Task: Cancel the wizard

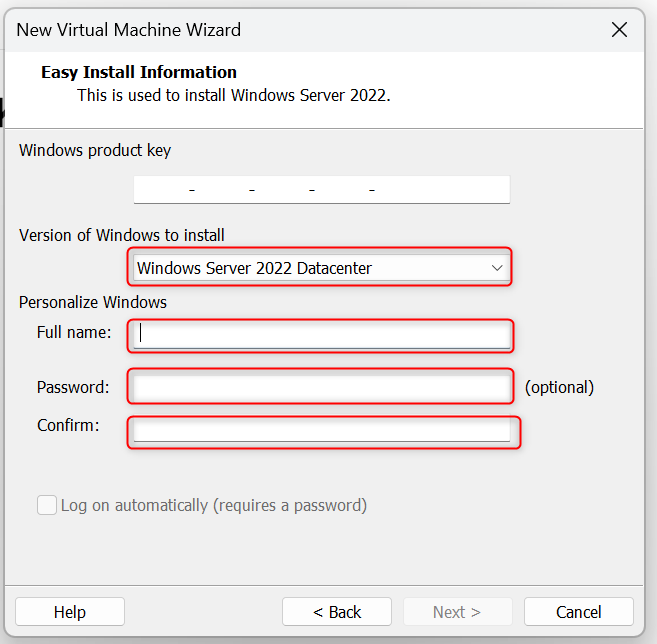Action: [579, 612]
